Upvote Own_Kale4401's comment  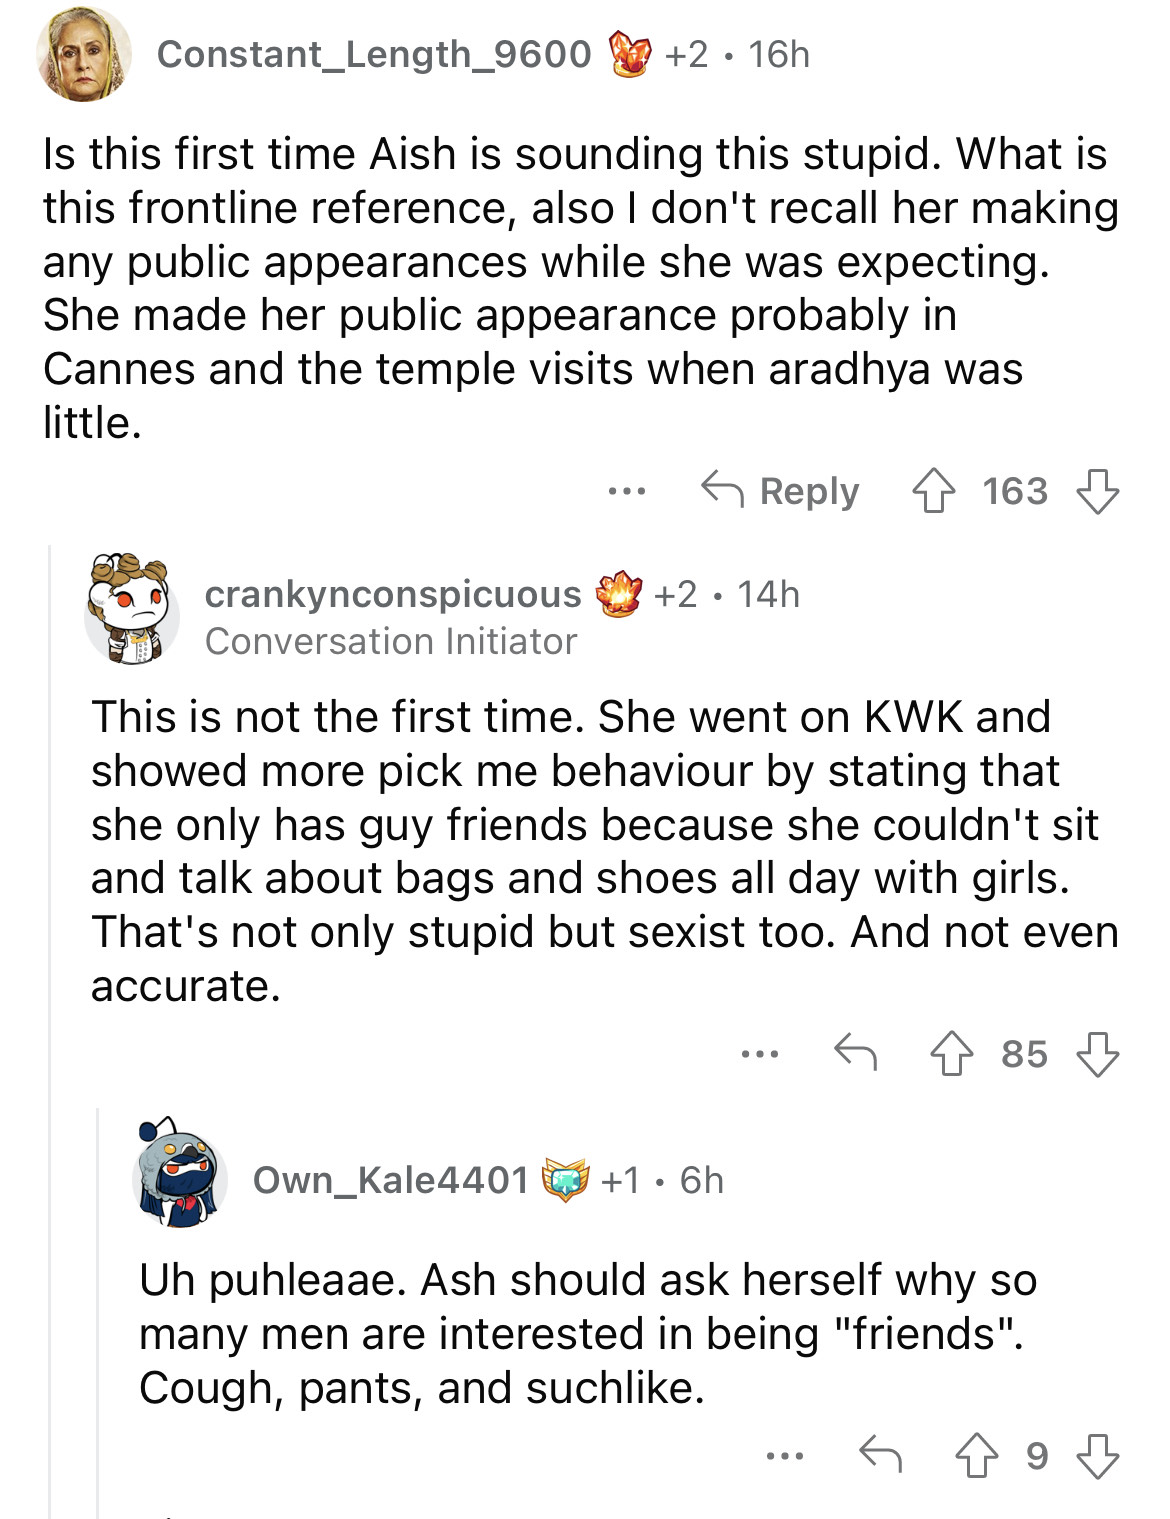(976, 1456)
